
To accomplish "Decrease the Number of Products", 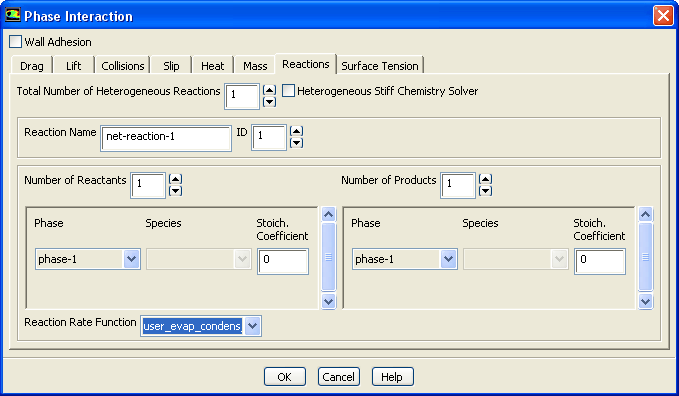I will point(485,191).
